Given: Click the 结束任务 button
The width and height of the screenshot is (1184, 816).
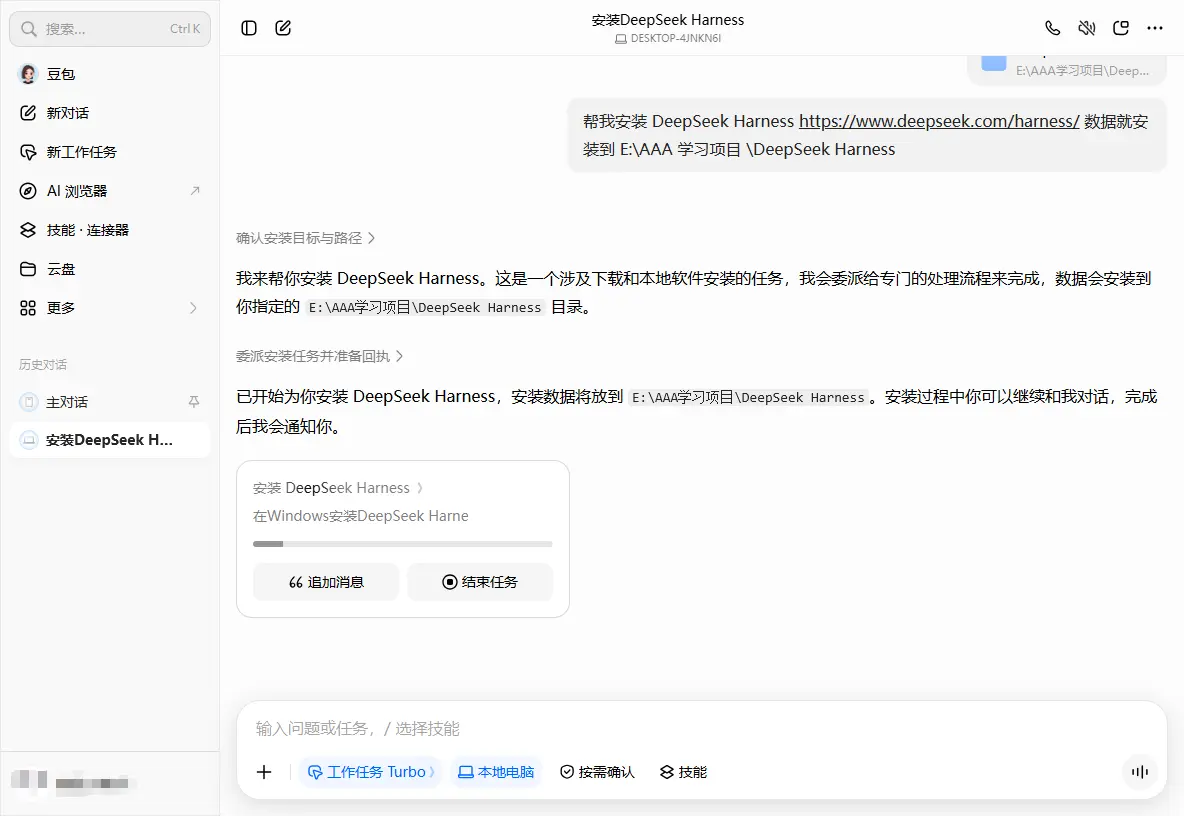Looking at the screenshot, I should point(480,582).
